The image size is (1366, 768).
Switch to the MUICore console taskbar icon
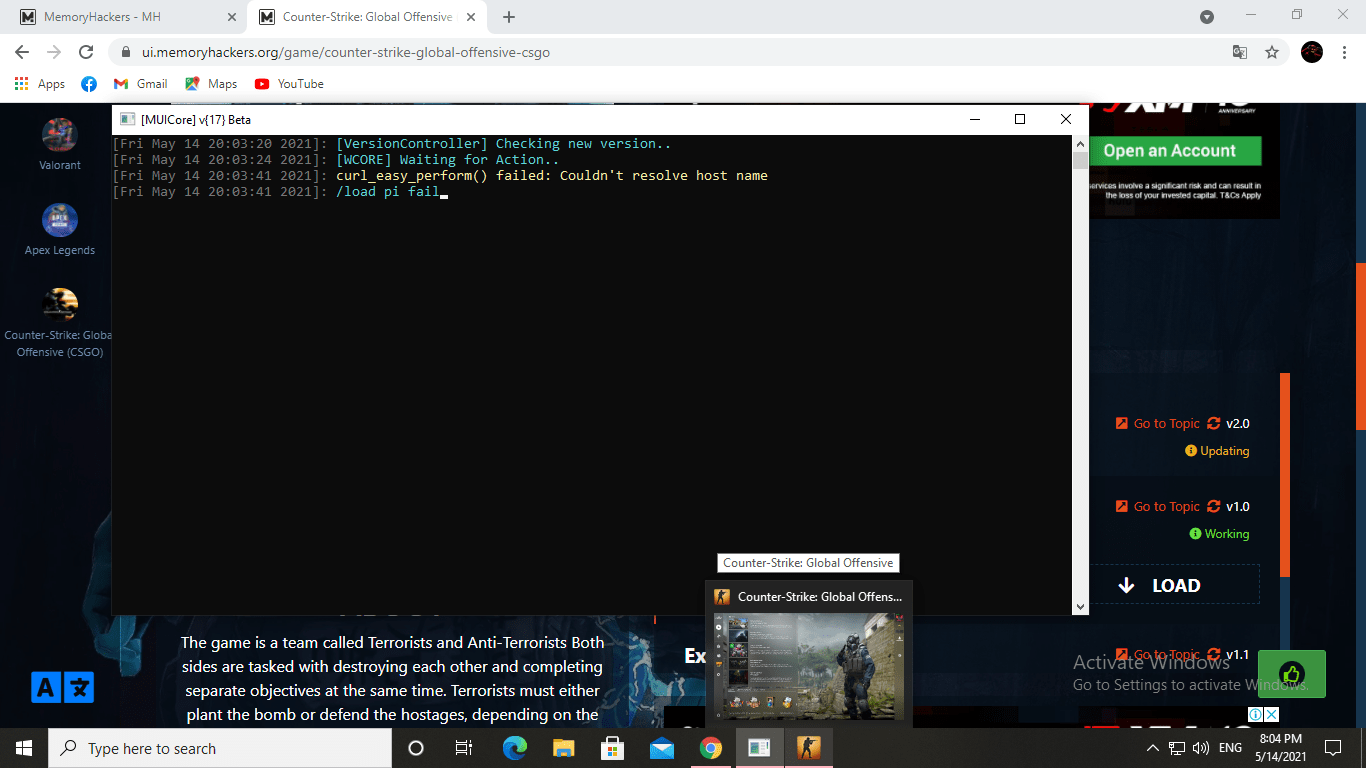760,748
